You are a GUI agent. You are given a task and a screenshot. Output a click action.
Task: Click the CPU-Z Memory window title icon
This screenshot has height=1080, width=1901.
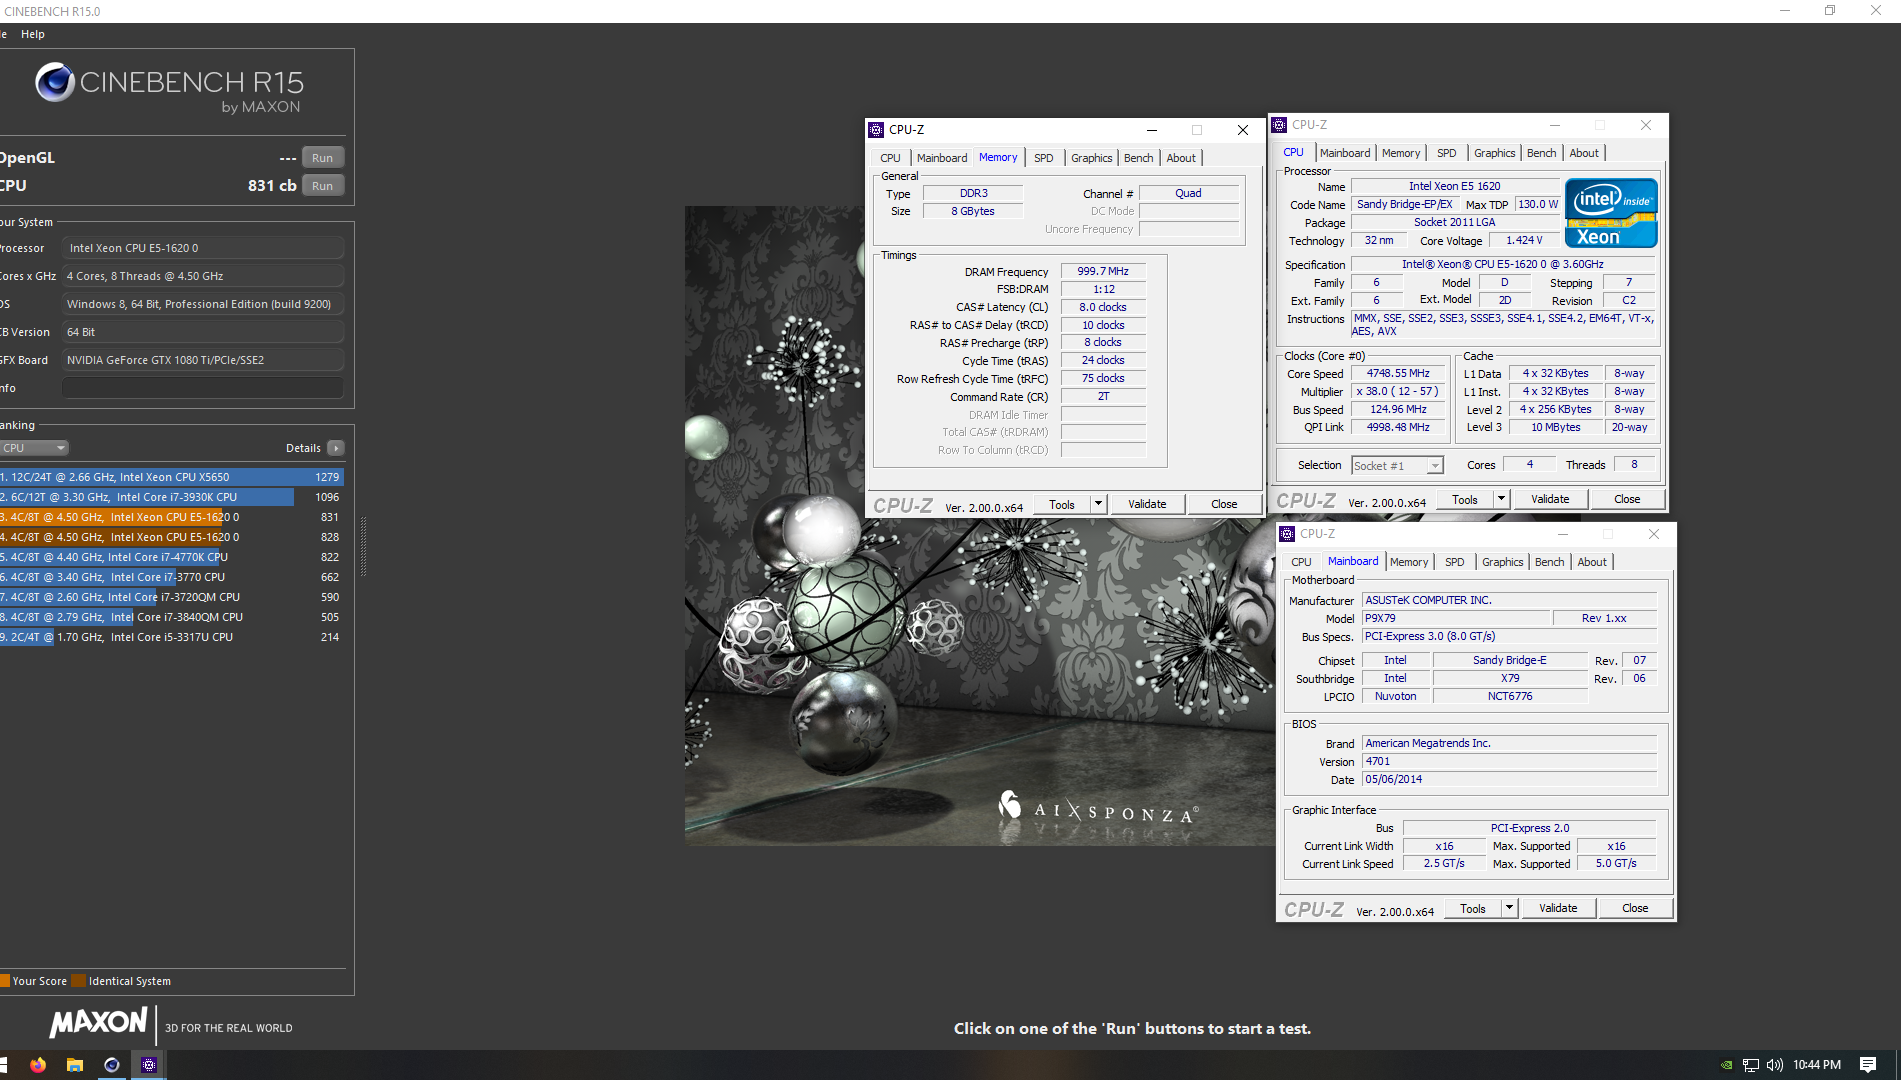876,130
